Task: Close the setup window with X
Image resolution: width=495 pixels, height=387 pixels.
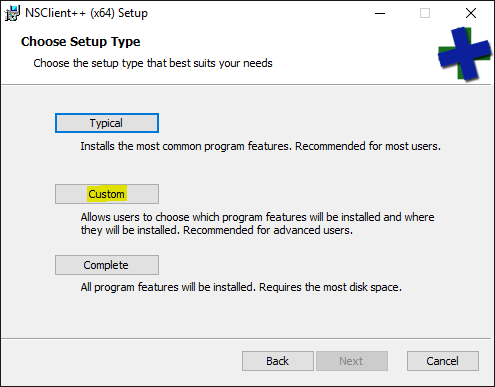Action: tap(471, 13)
